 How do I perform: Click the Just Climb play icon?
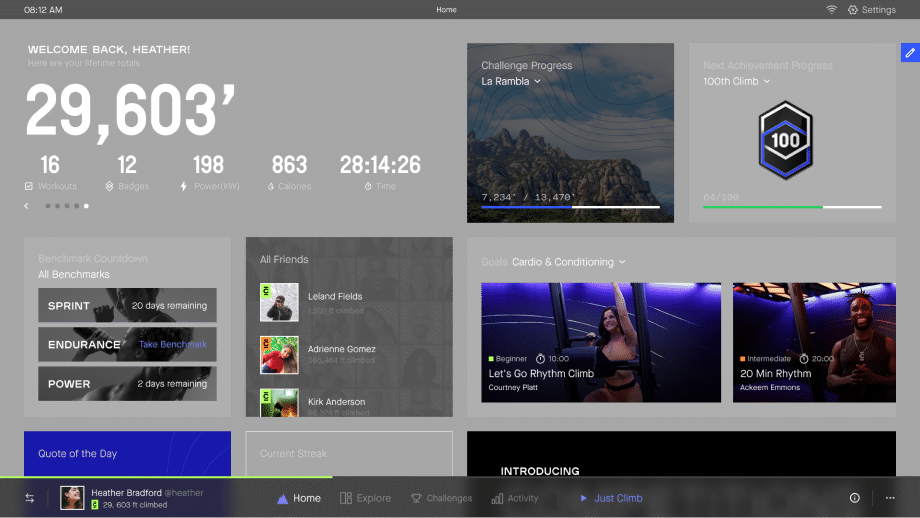pyautogui.click(x=584, y=498)
